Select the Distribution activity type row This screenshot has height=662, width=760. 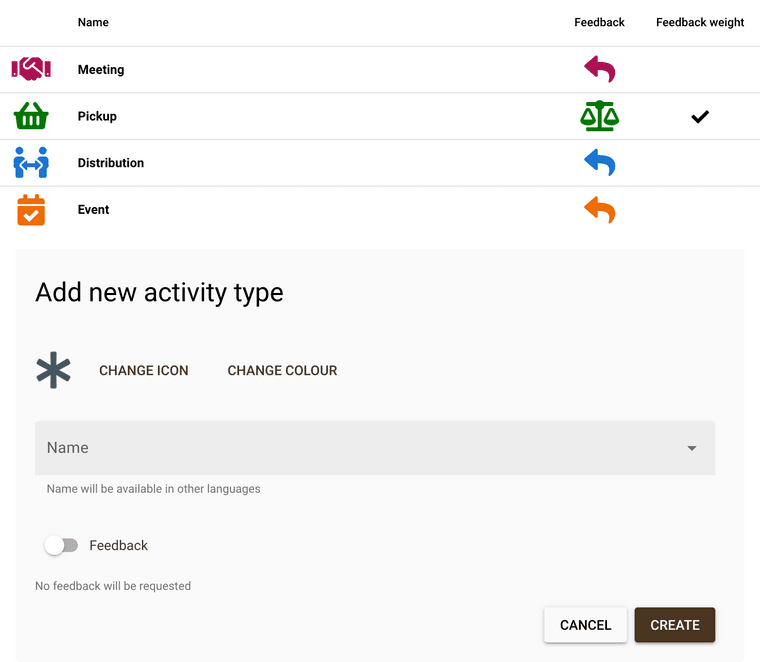pyautogui.click(x=380, y=163)
